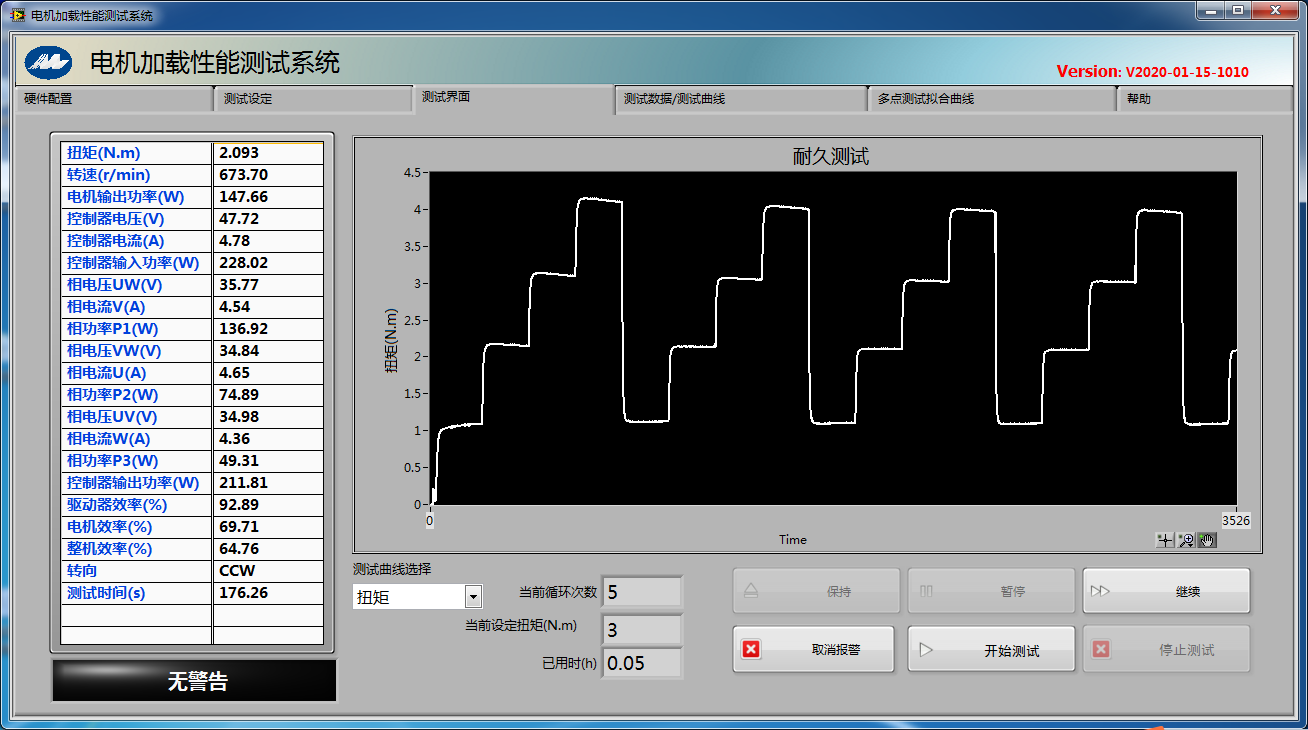The width and height of the screenshot is (1308, 730).
Task: Click the x-axis max value 3526
Action: pyautogui.click(x=1236, y=520)
